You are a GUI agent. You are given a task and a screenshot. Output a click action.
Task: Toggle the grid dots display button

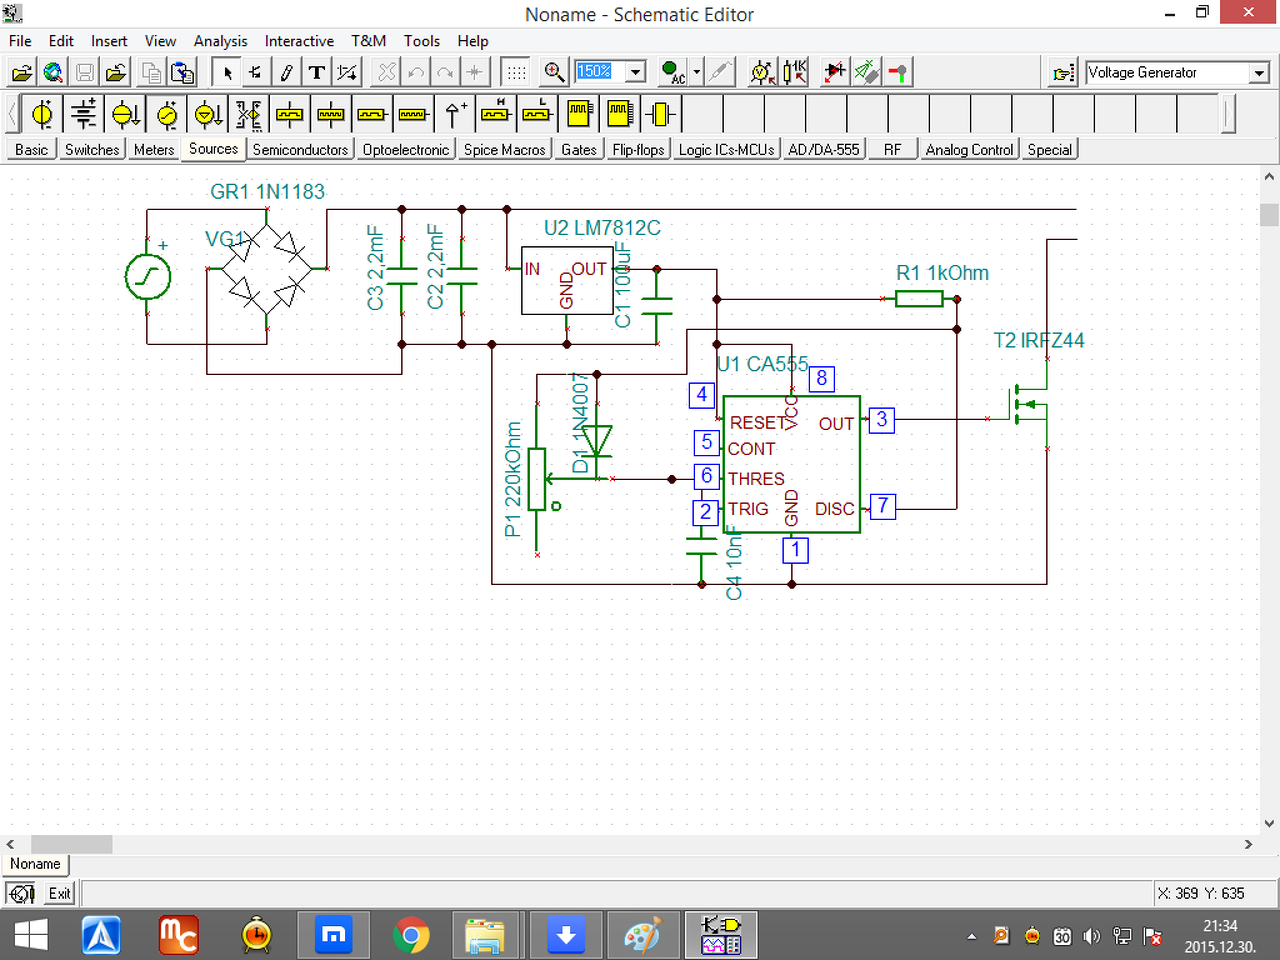[x=516, y=72]
